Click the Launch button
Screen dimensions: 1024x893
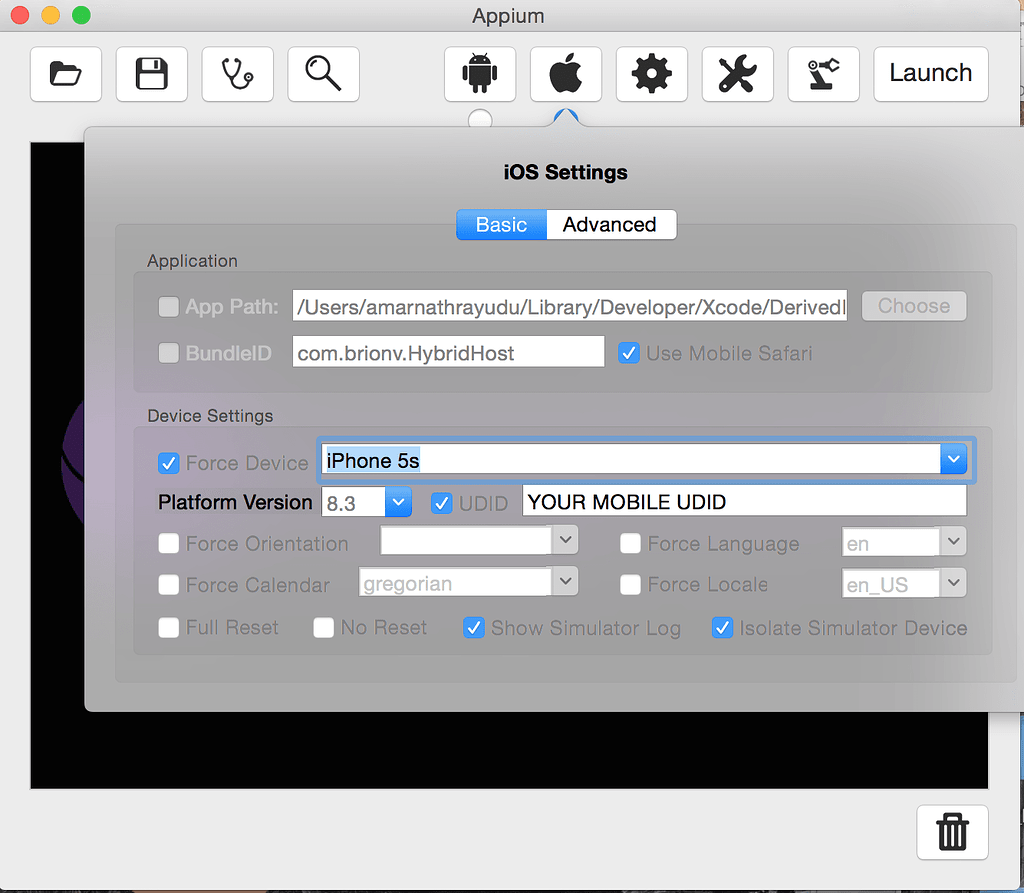930,73
